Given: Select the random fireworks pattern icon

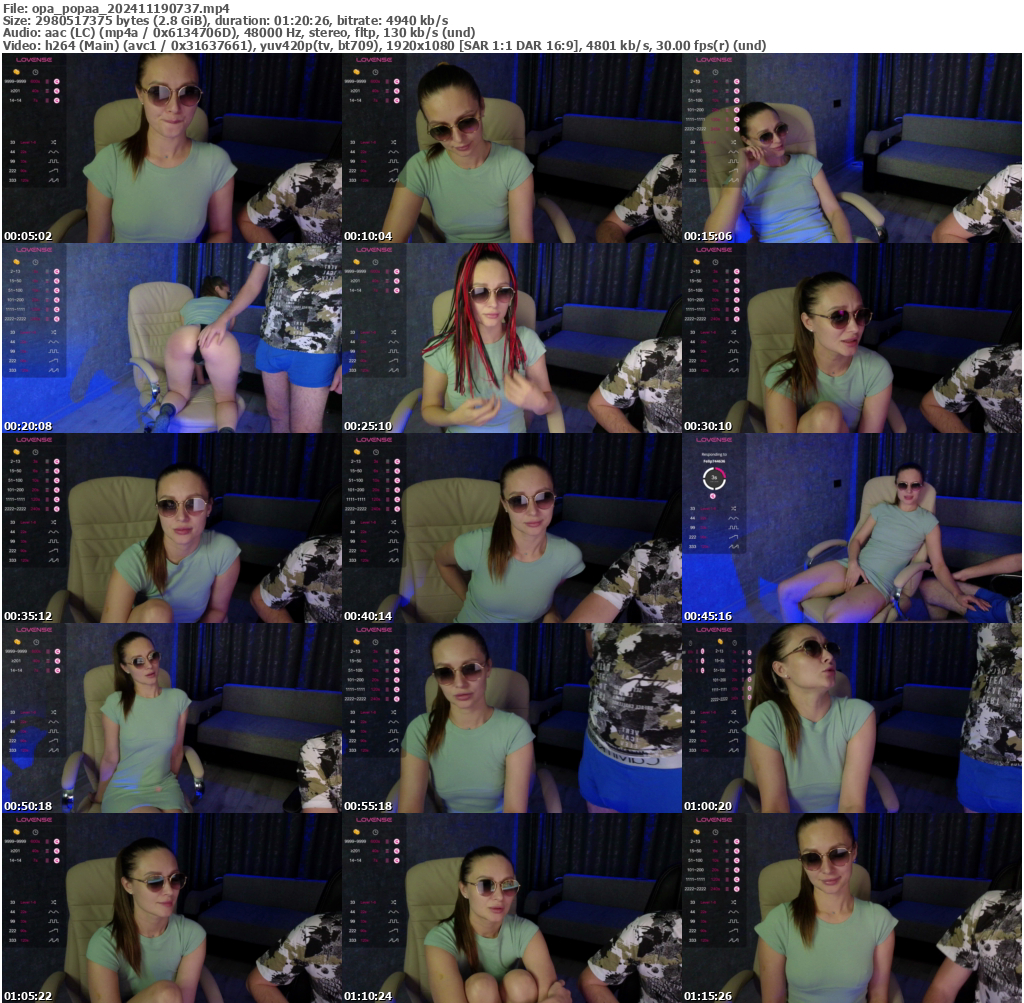Looking at the screenshot, I should (x=54, y=180).
